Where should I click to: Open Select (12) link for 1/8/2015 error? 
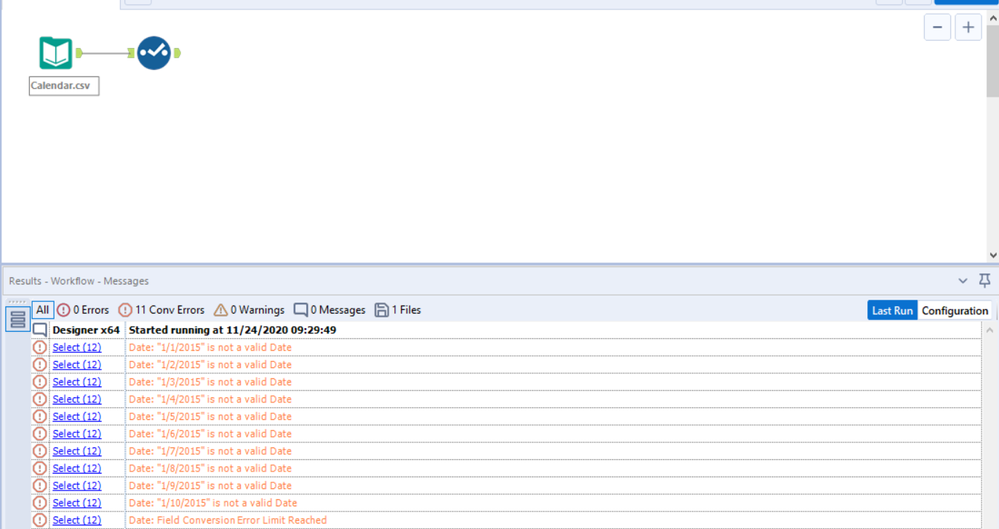(x=76, y=468)
